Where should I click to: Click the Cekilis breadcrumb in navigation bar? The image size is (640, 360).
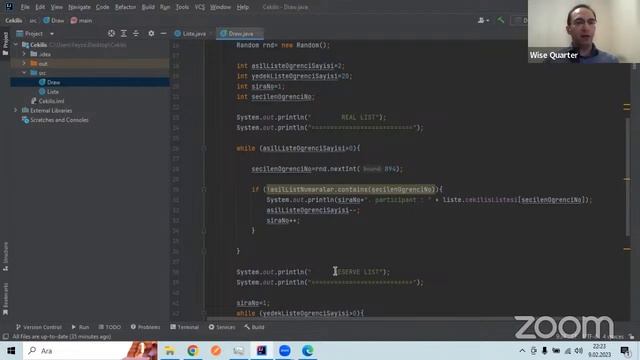tap(13, 20)
